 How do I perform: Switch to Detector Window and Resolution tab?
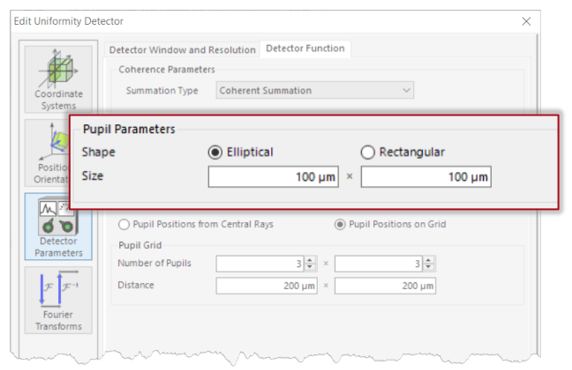pyautogui.click(x=182, y=50)
